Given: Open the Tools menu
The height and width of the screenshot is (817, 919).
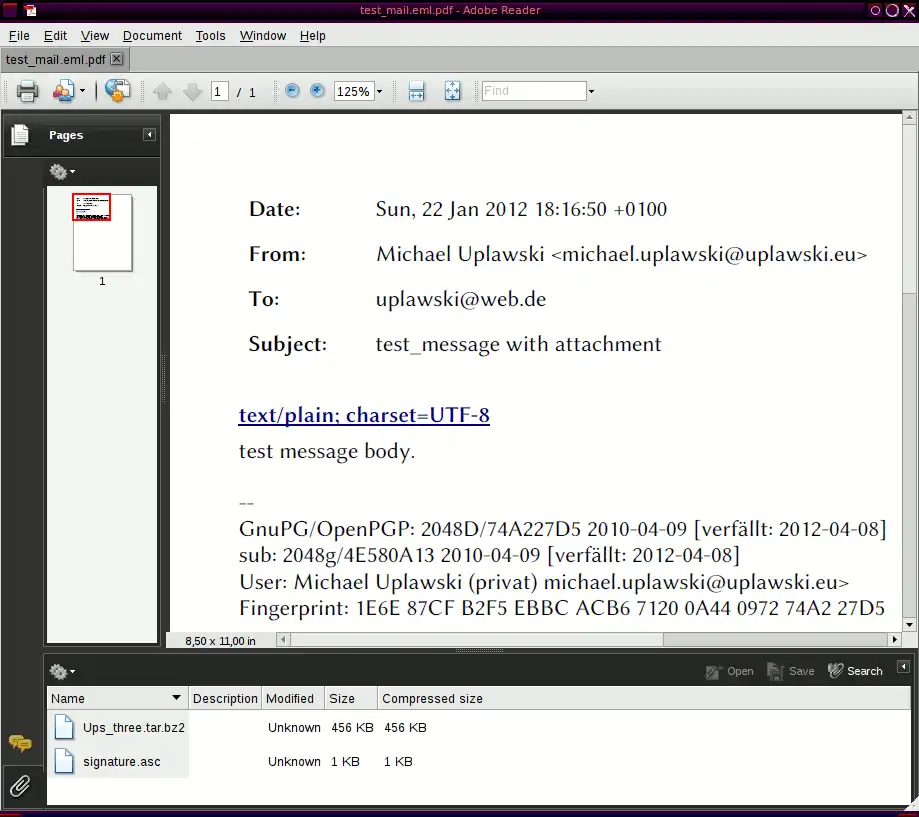Looking at the screenshot, I should coord(210,36).
